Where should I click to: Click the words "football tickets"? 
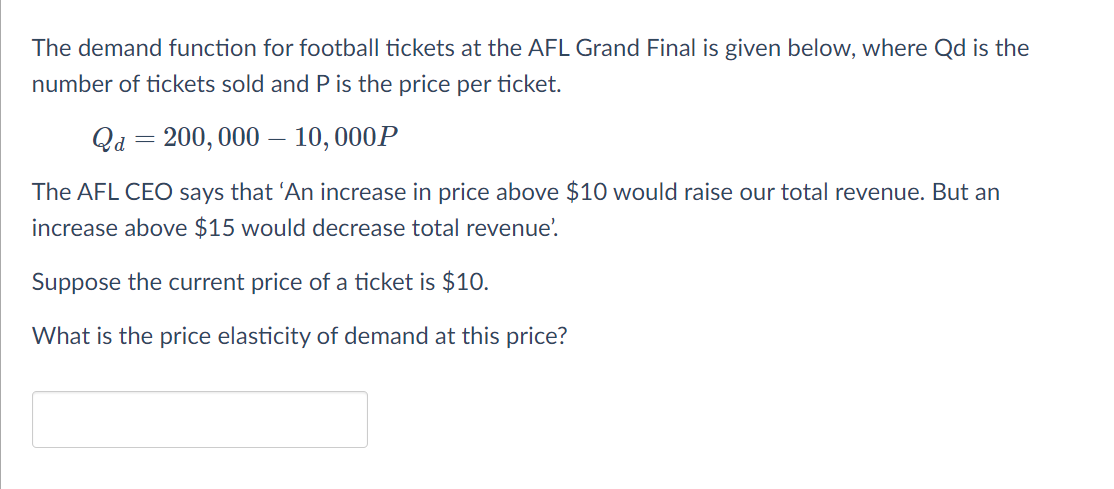(x=336, y=48)
